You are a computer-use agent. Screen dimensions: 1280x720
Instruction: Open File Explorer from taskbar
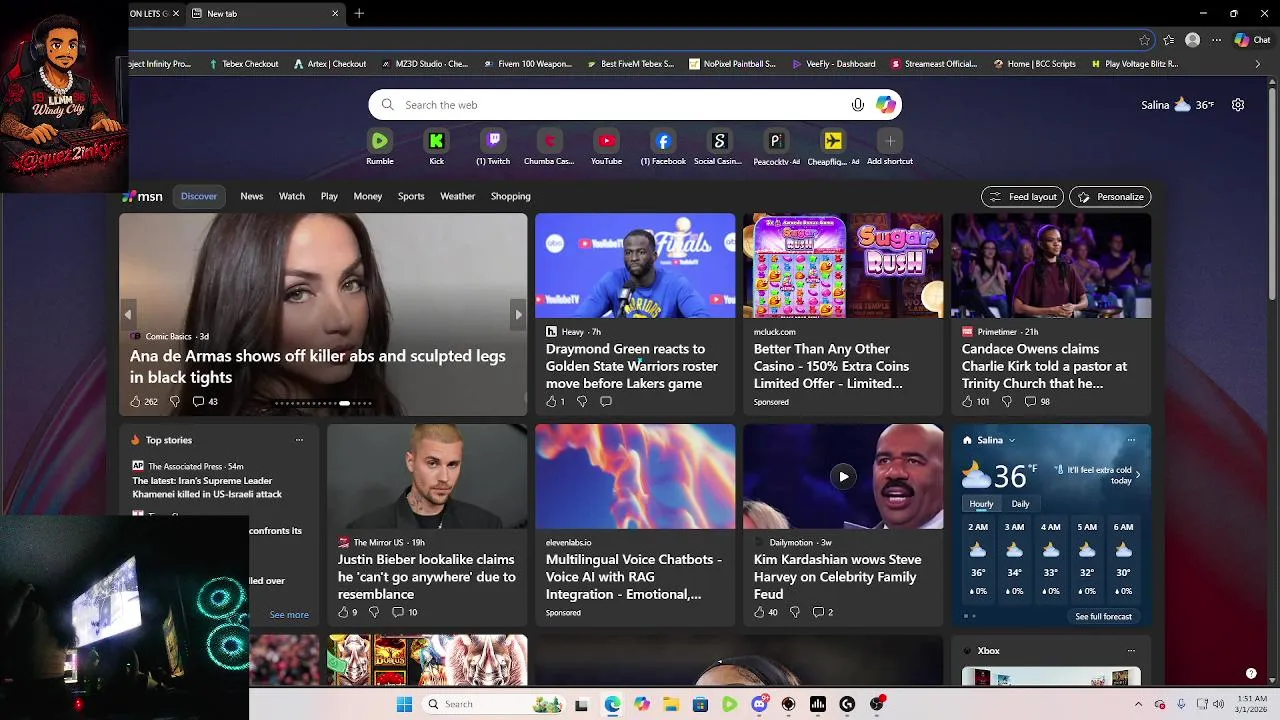click(x=671, y=704)
